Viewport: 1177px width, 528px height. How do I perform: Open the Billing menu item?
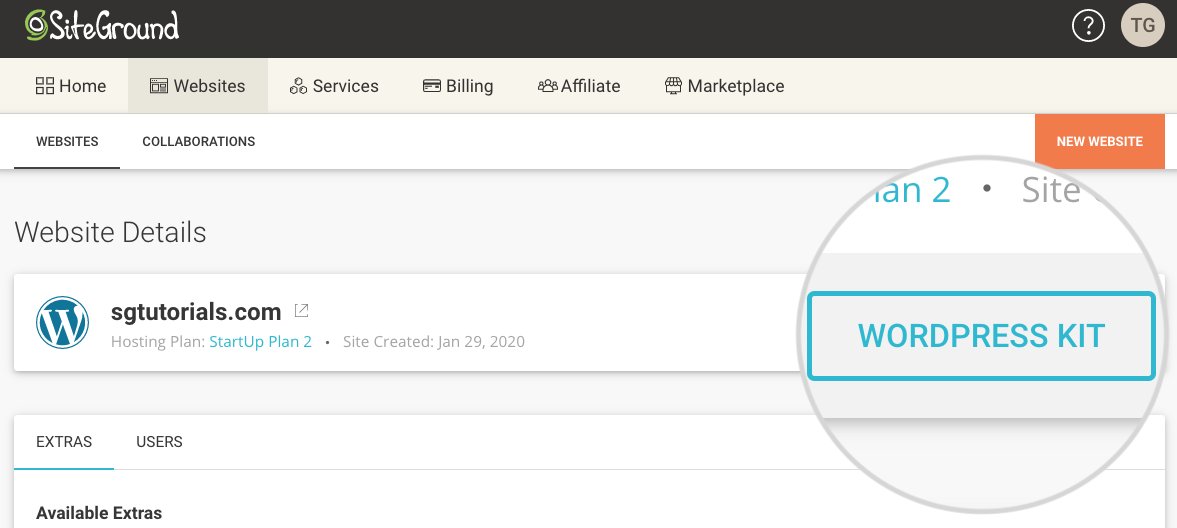[x=458, y=86]
